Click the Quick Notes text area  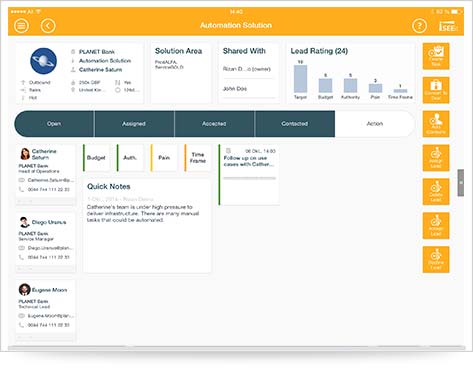point(147,226)
